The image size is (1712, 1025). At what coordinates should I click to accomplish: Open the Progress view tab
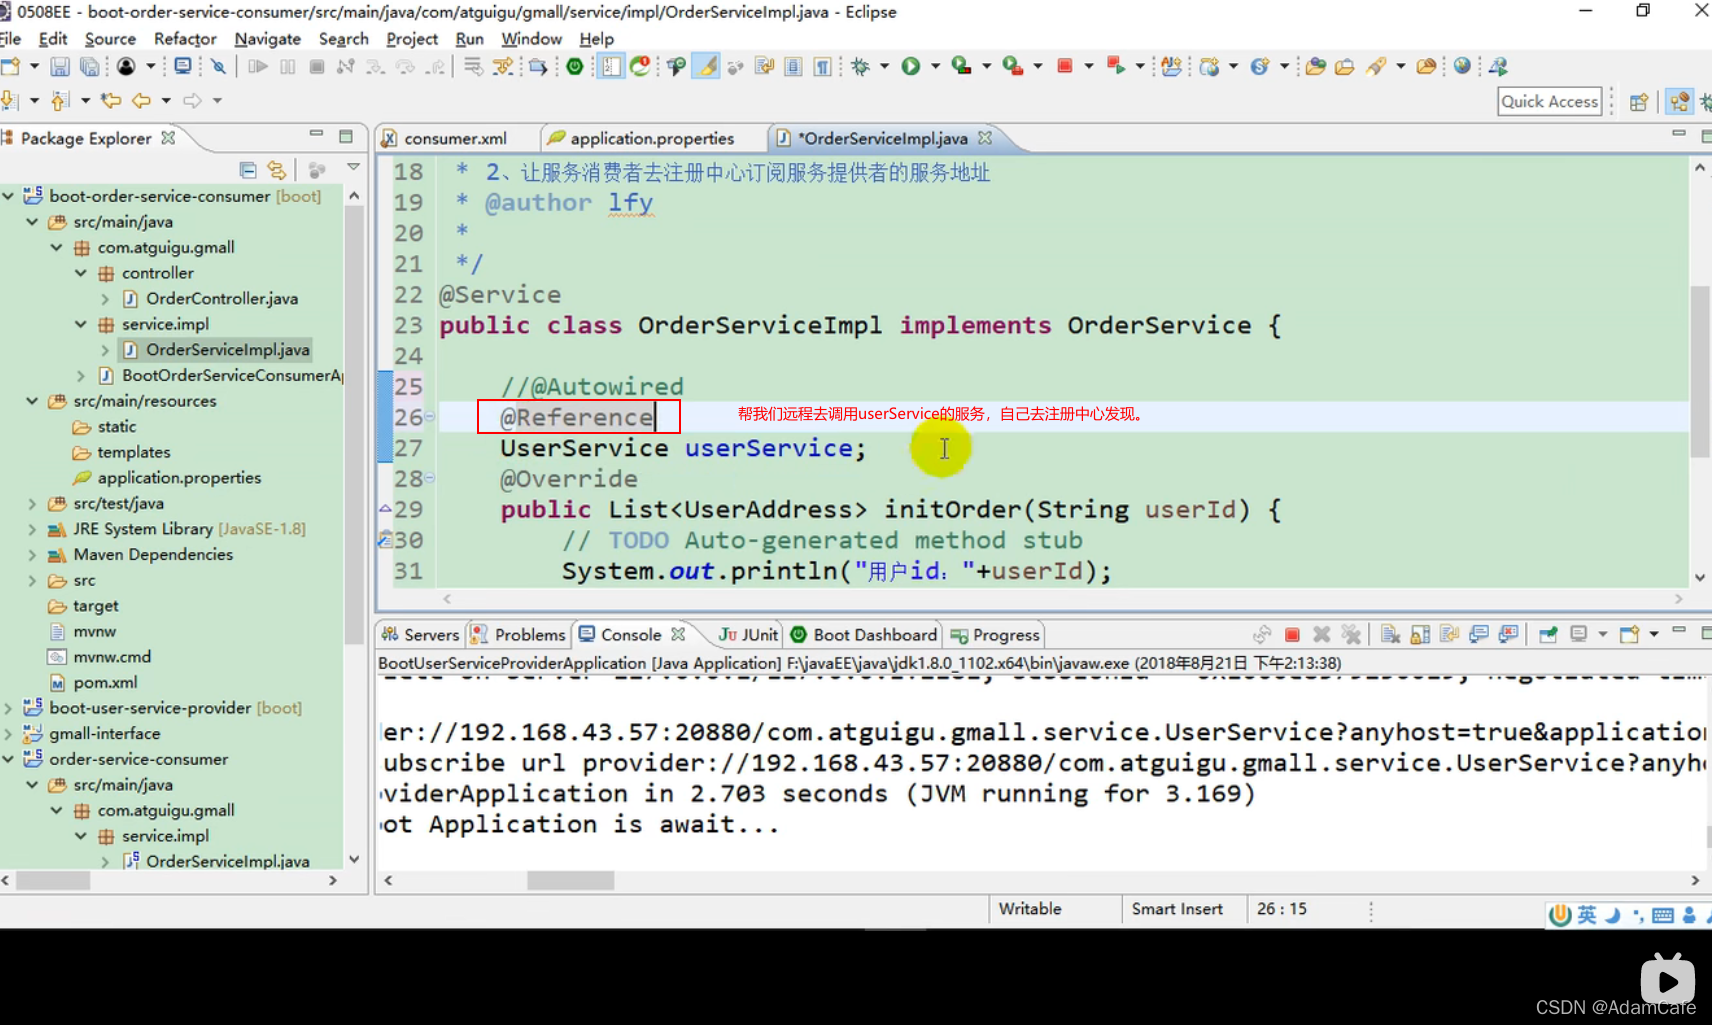pyautogui.click(x=996, y=635)
